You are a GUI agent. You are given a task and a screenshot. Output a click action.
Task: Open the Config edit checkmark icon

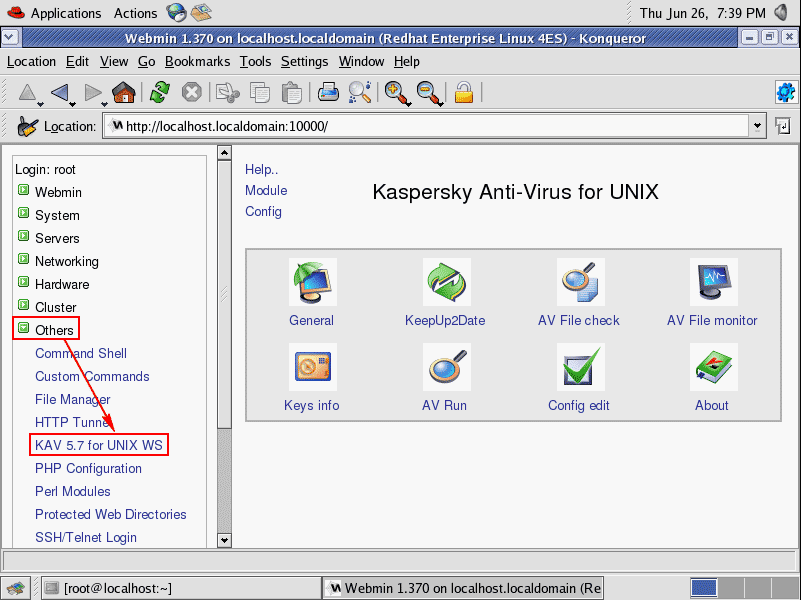580,367
